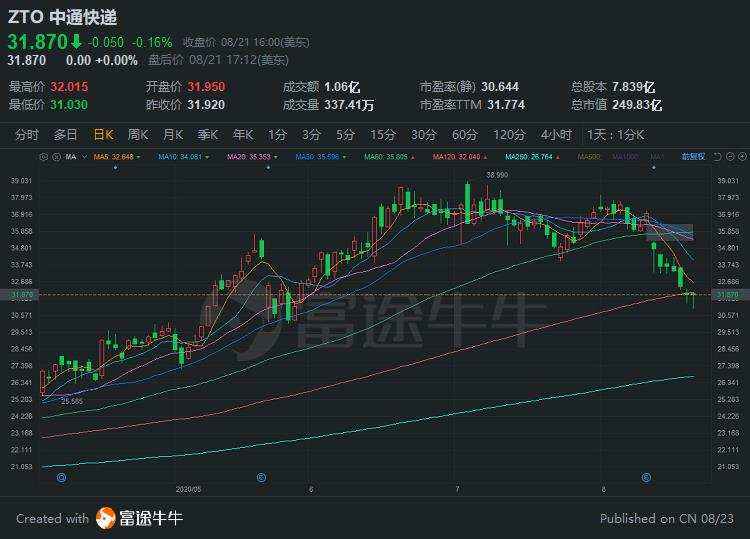Toggle the MA250 moving average line
Screen dimensions: 750x539
tap(532, 157)
